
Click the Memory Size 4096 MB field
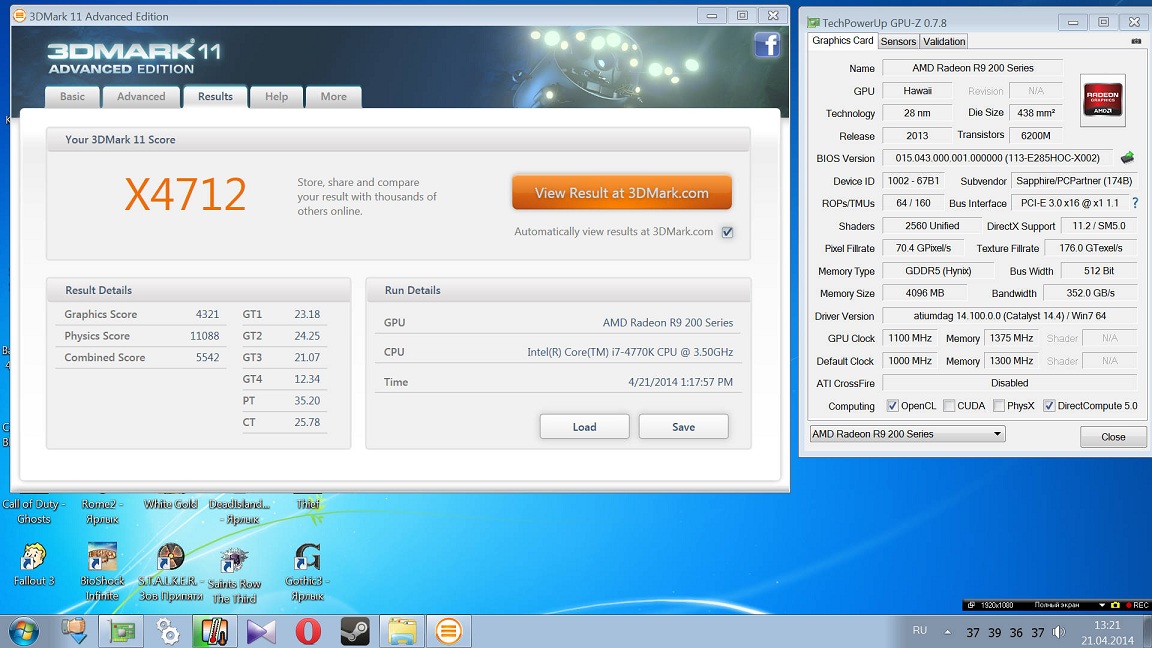coord(924,293)
